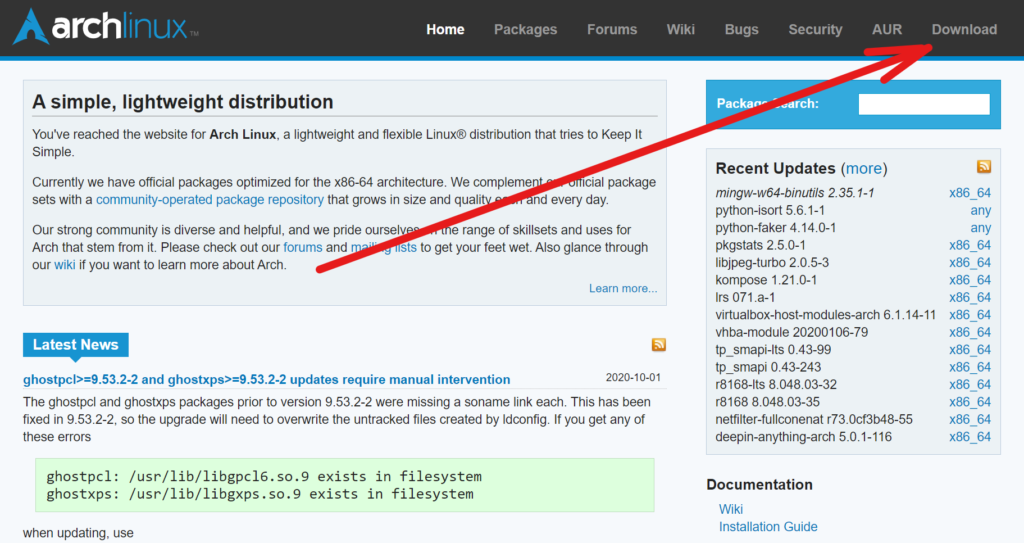This screenshot has height=543, width=1024.
Task: Open the AUR nav item
Action: [887, 29]
